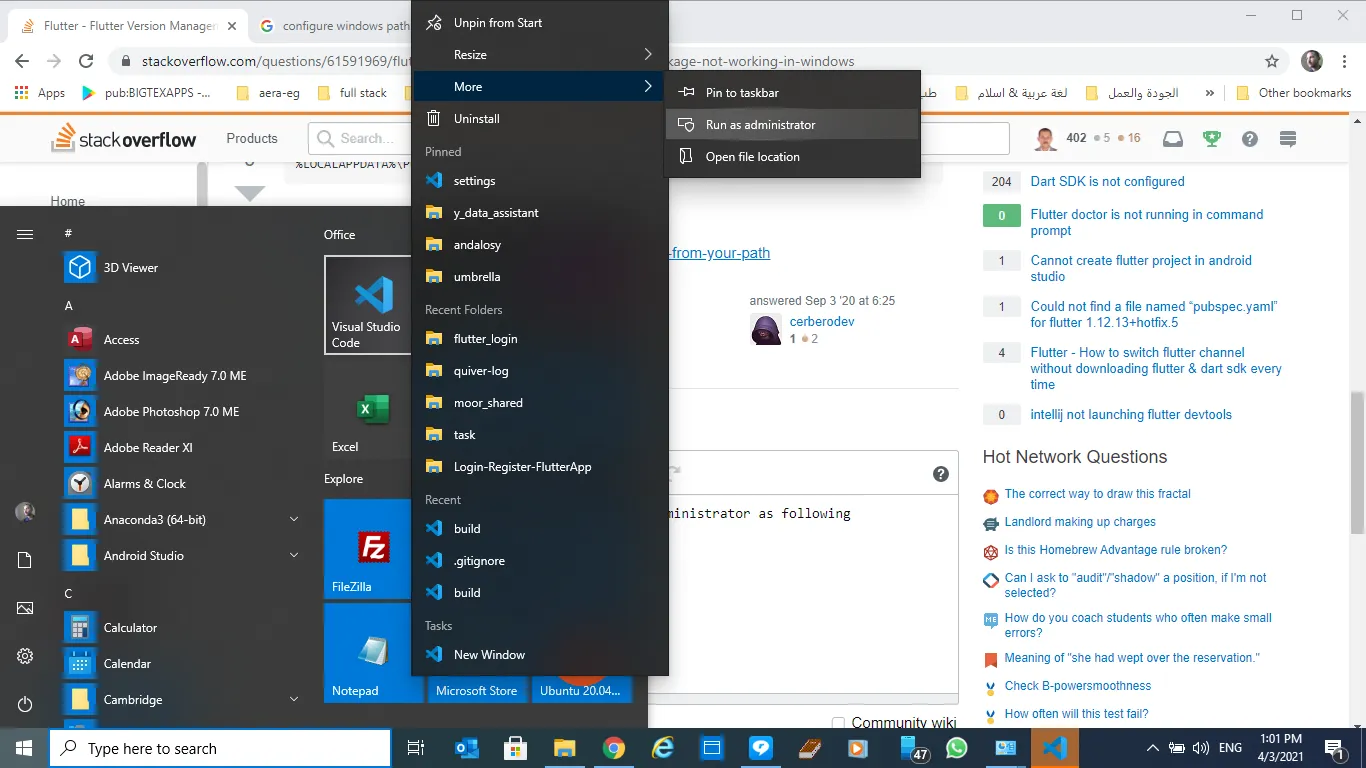Open 3D Viewer from the Start app list
The image size is (1366, 768).
click(180, 268)
